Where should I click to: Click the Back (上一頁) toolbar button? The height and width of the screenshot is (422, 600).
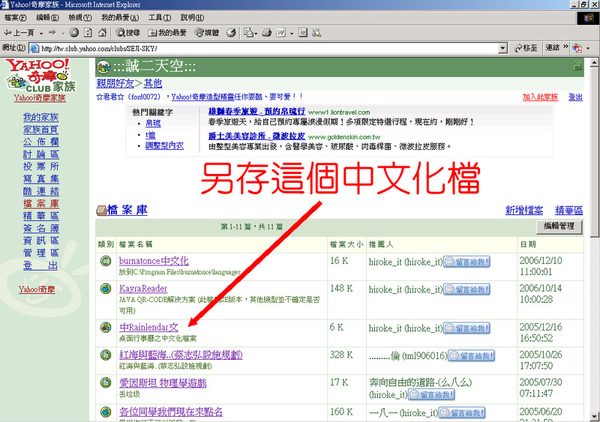click(x=18, y=33)
